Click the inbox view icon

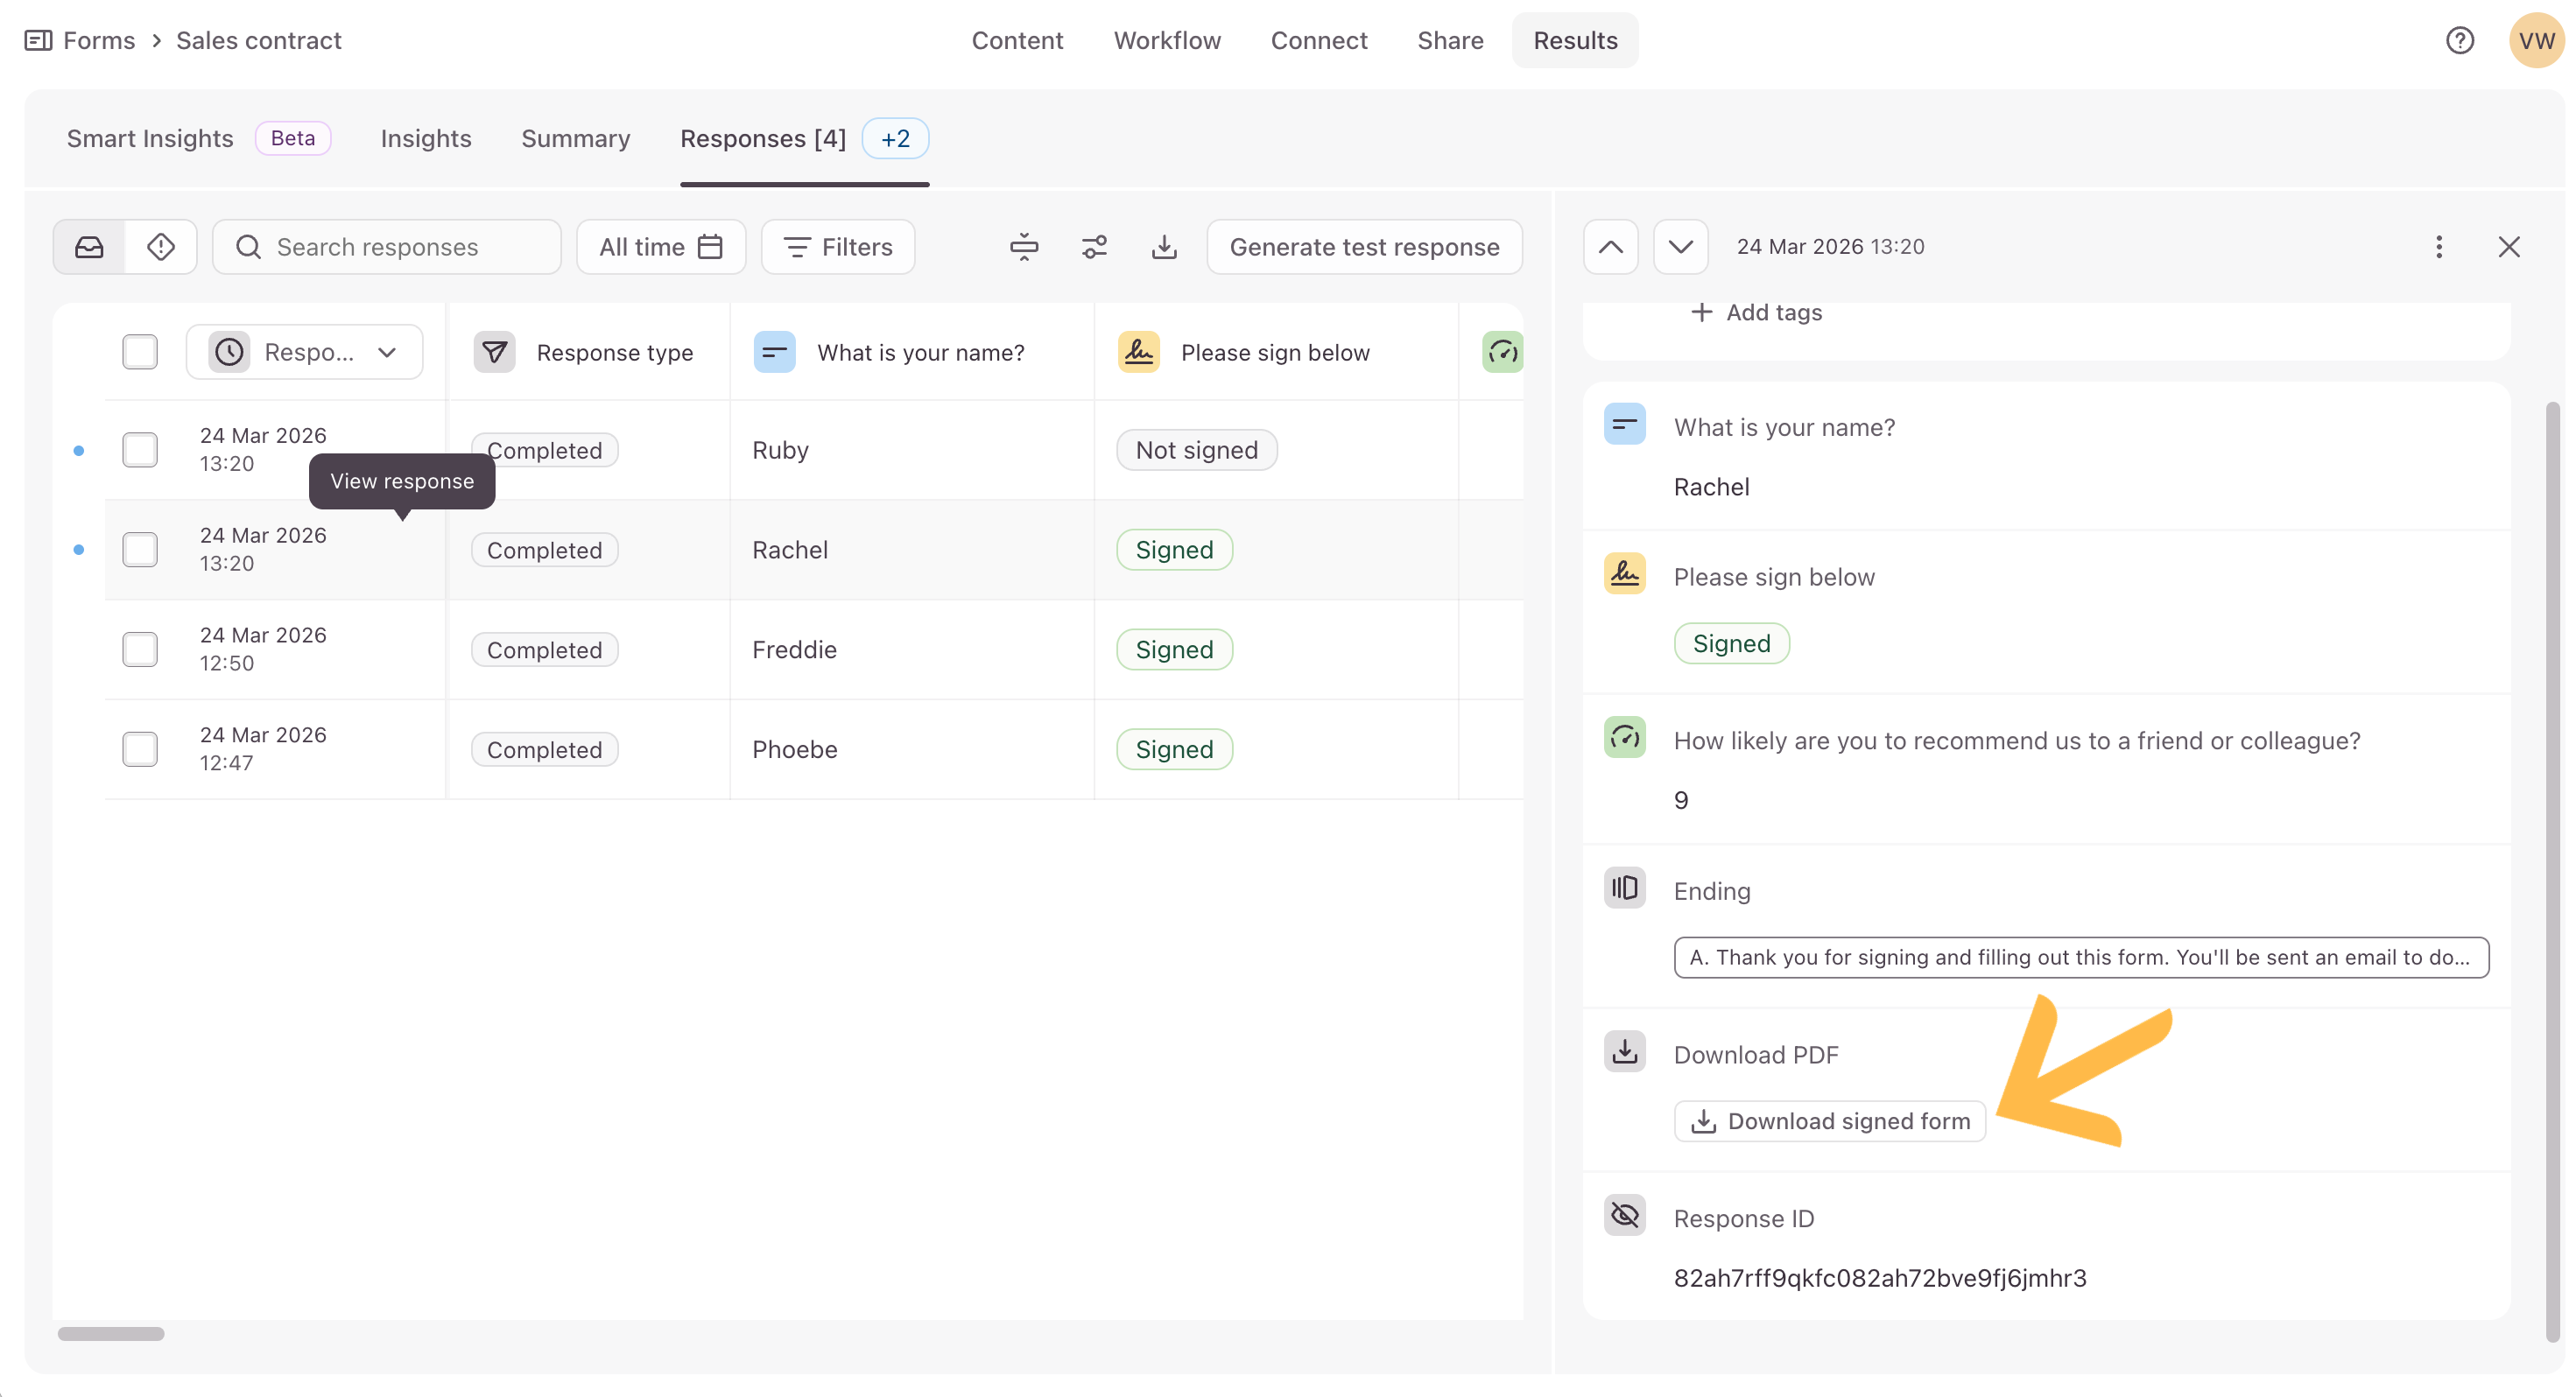89,247
